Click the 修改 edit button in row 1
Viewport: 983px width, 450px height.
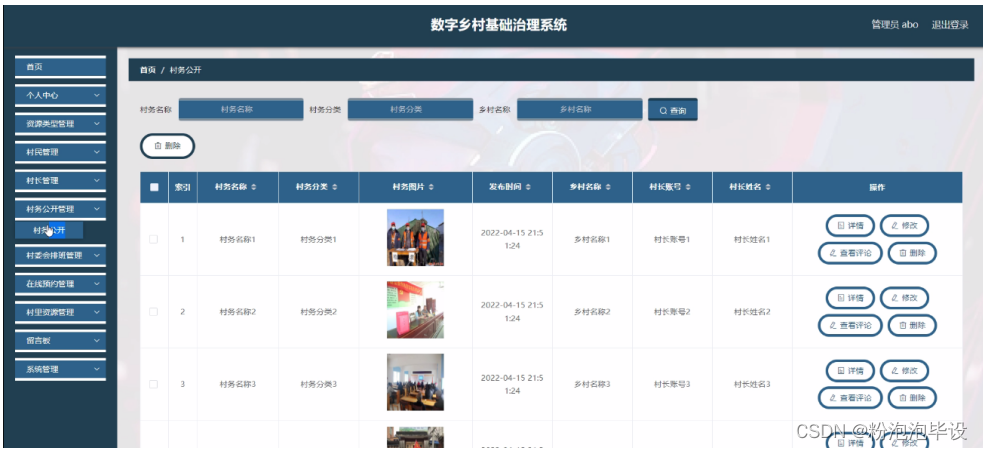click(904, 225)
